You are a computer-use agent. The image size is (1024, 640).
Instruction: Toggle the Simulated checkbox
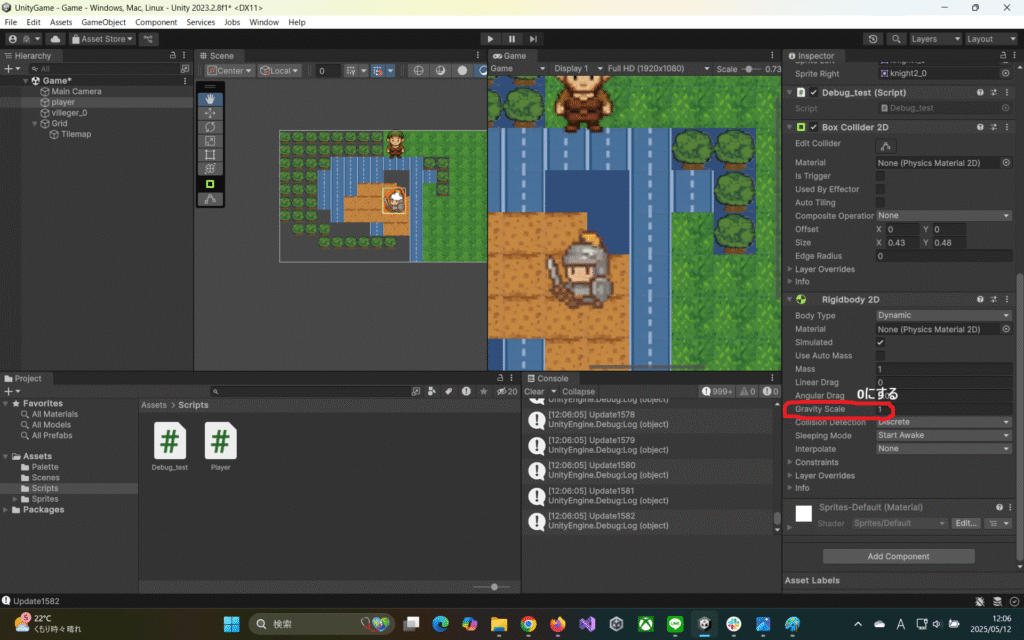pyautogui.click(x=880, y=342)
